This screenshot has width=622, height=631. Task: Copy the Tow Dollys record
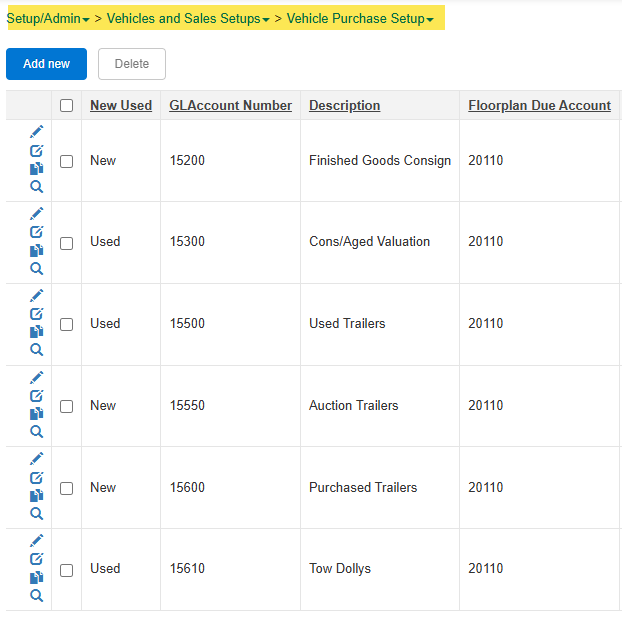pyautogui.click(x=37, y=577)
